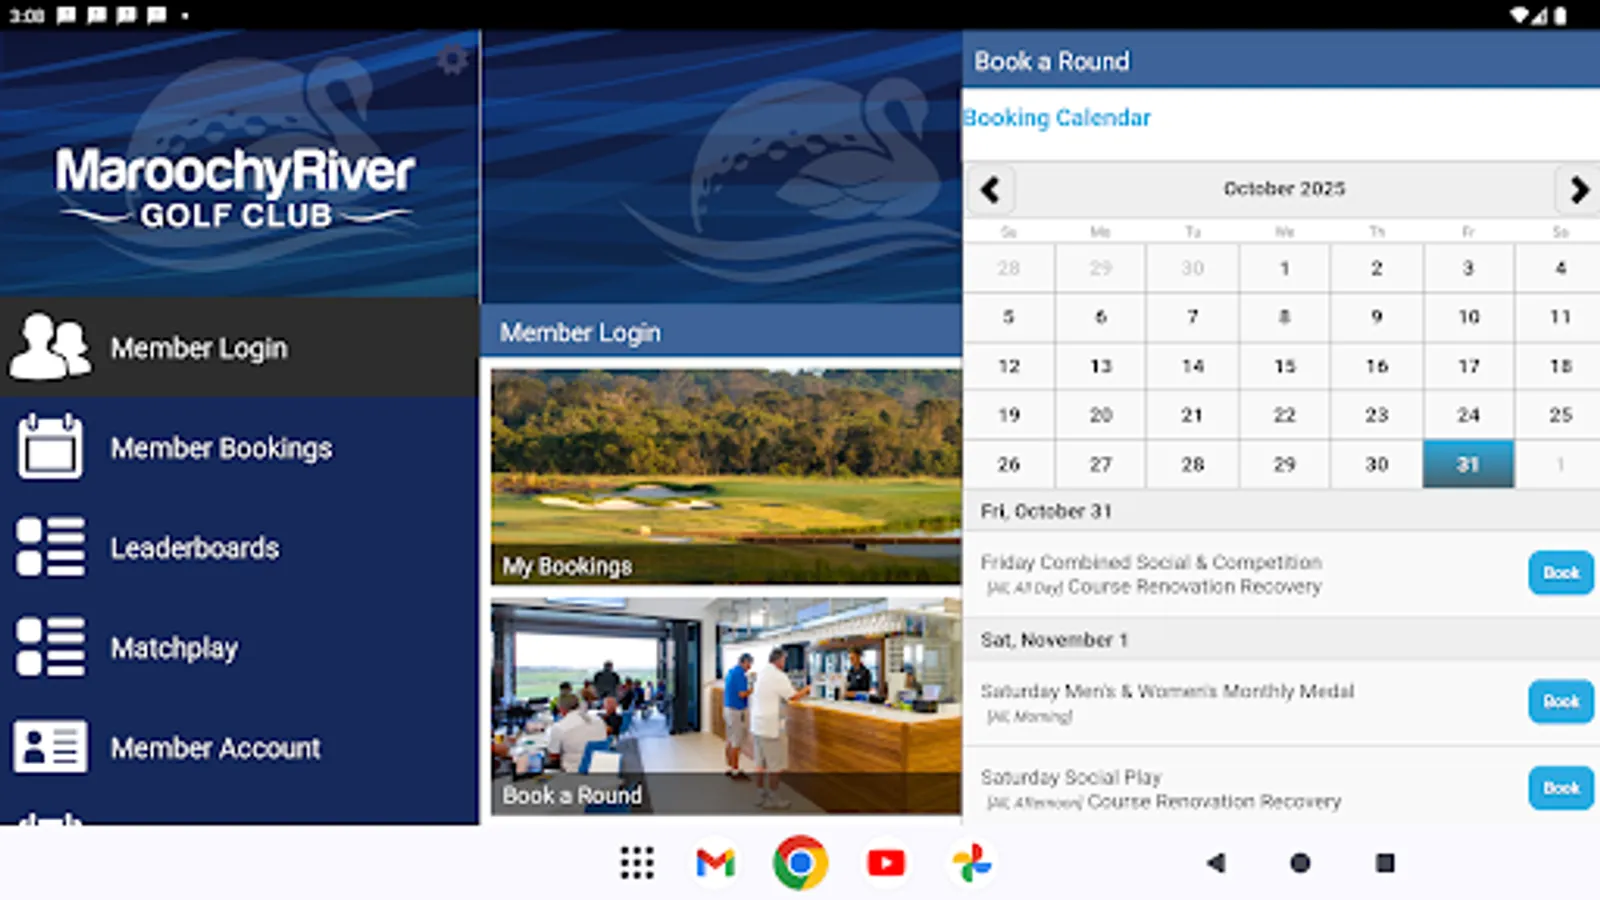Select October 3 in the calendar
Screen dimensions: 1600x900
(1468, 268)
